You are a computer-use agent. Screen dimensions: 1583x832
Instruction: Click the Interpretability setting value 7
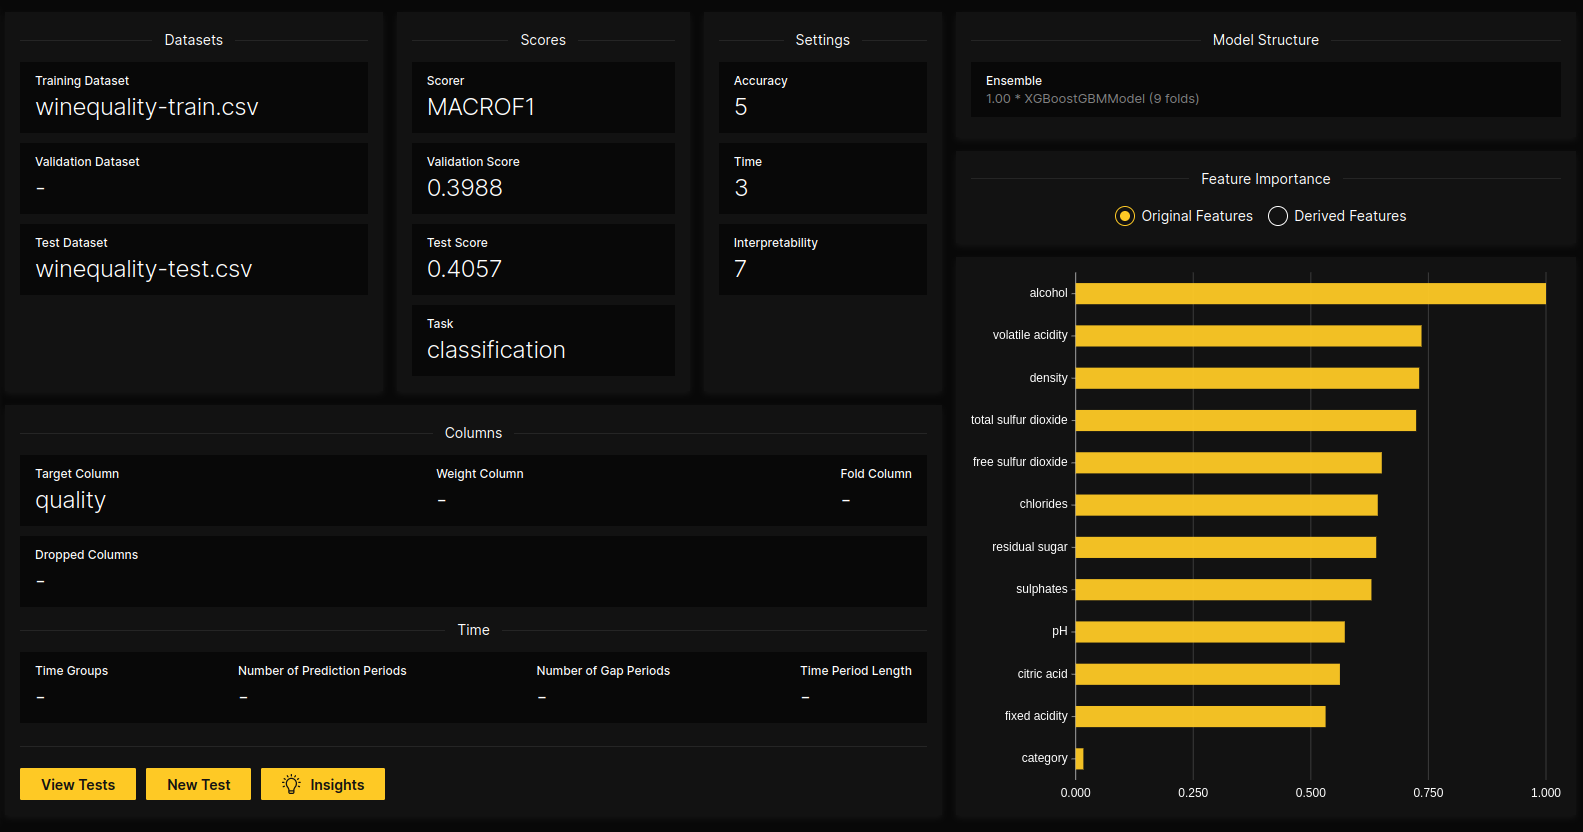740,269
